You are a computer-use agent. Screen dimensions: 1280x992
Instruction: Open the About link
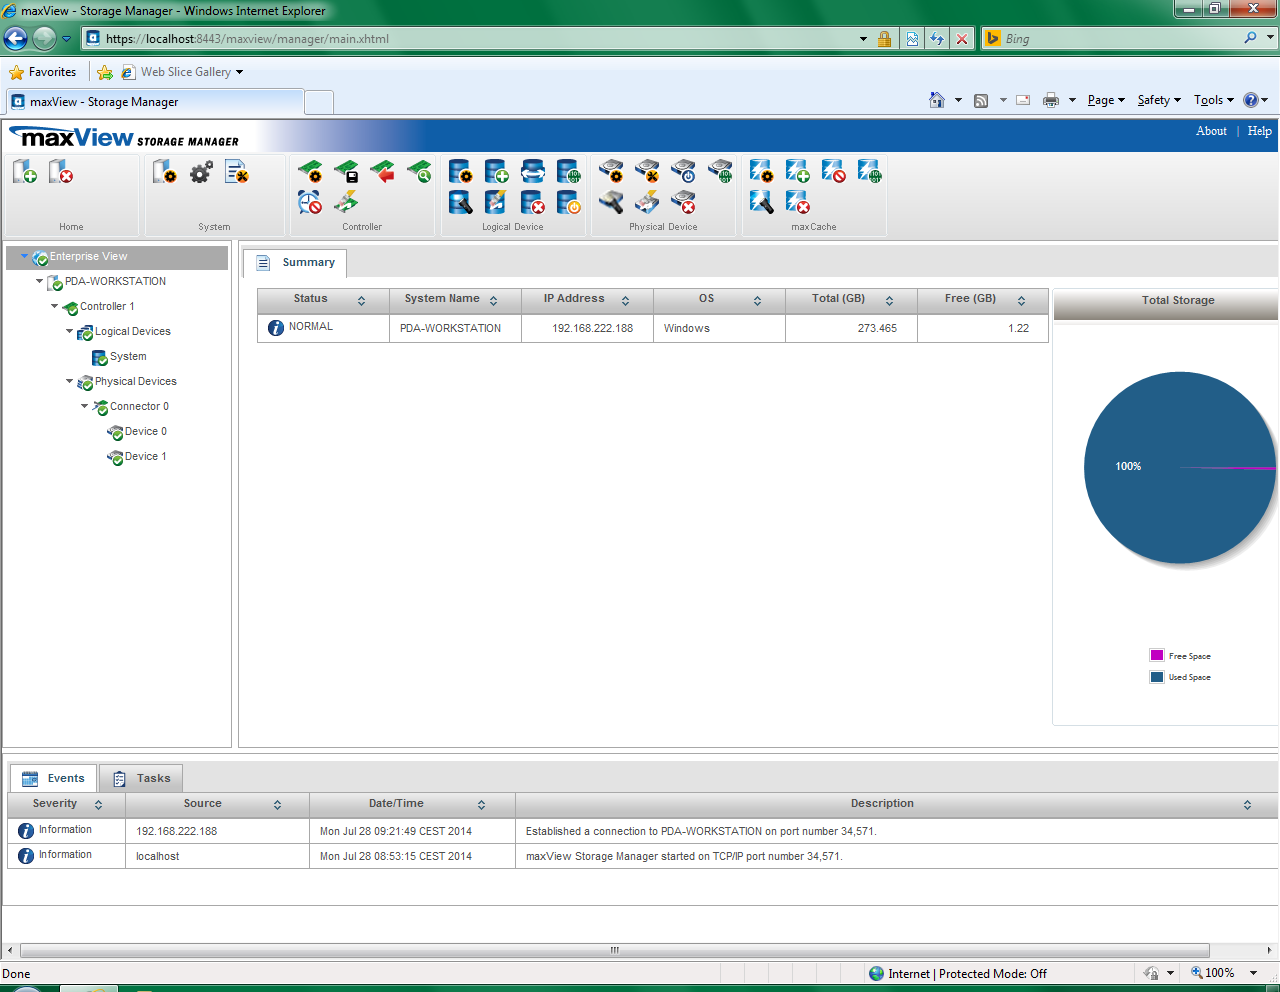[1211, 131]
